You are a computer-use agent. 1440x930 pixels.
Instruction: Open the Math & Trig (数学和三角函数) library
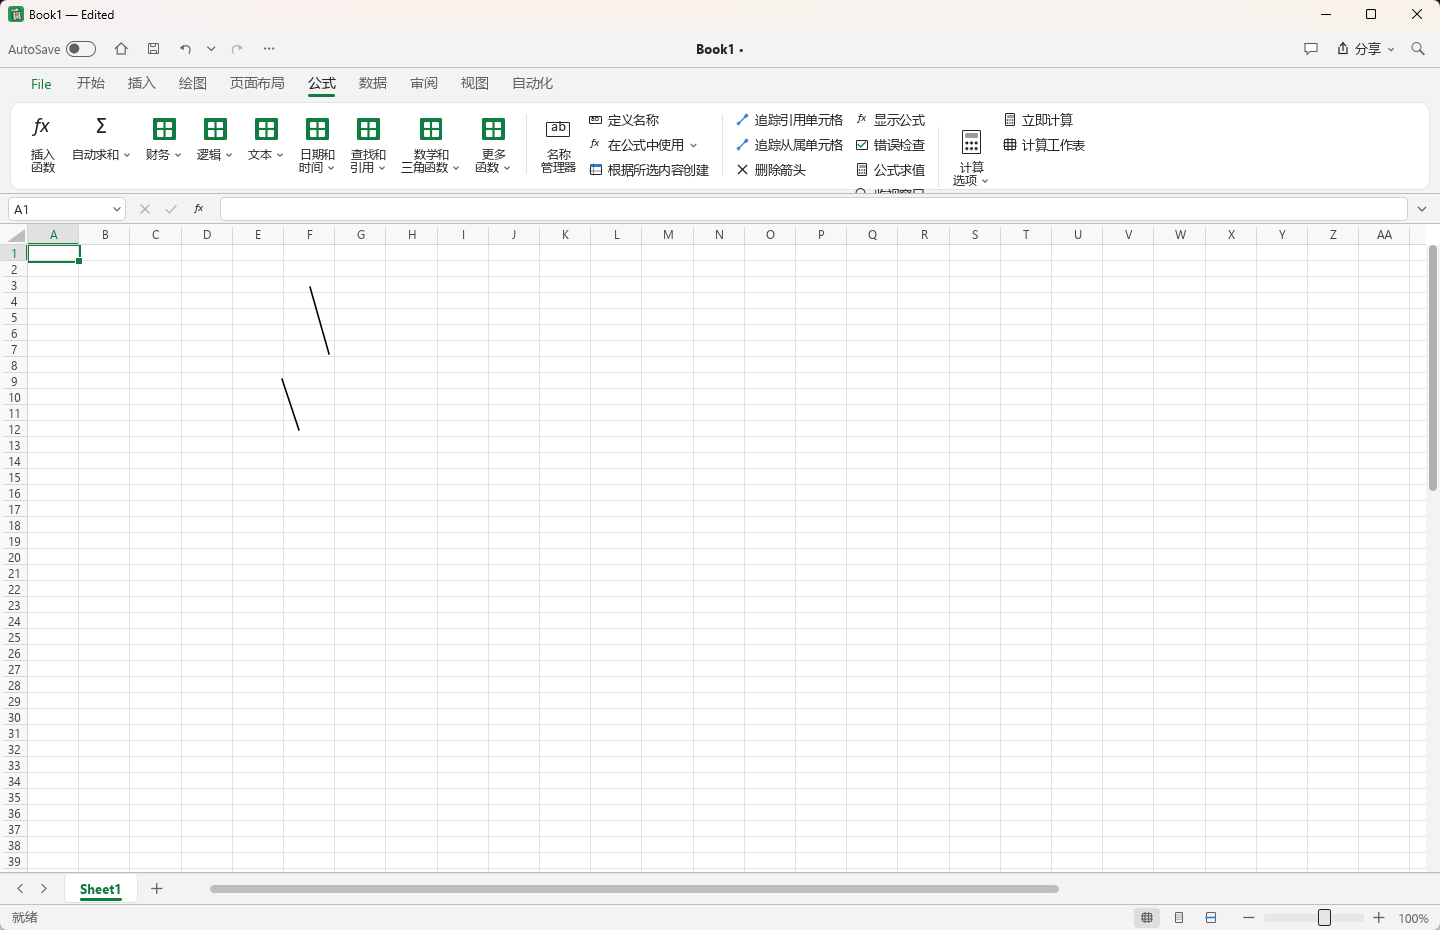click(x=431, y=145)
